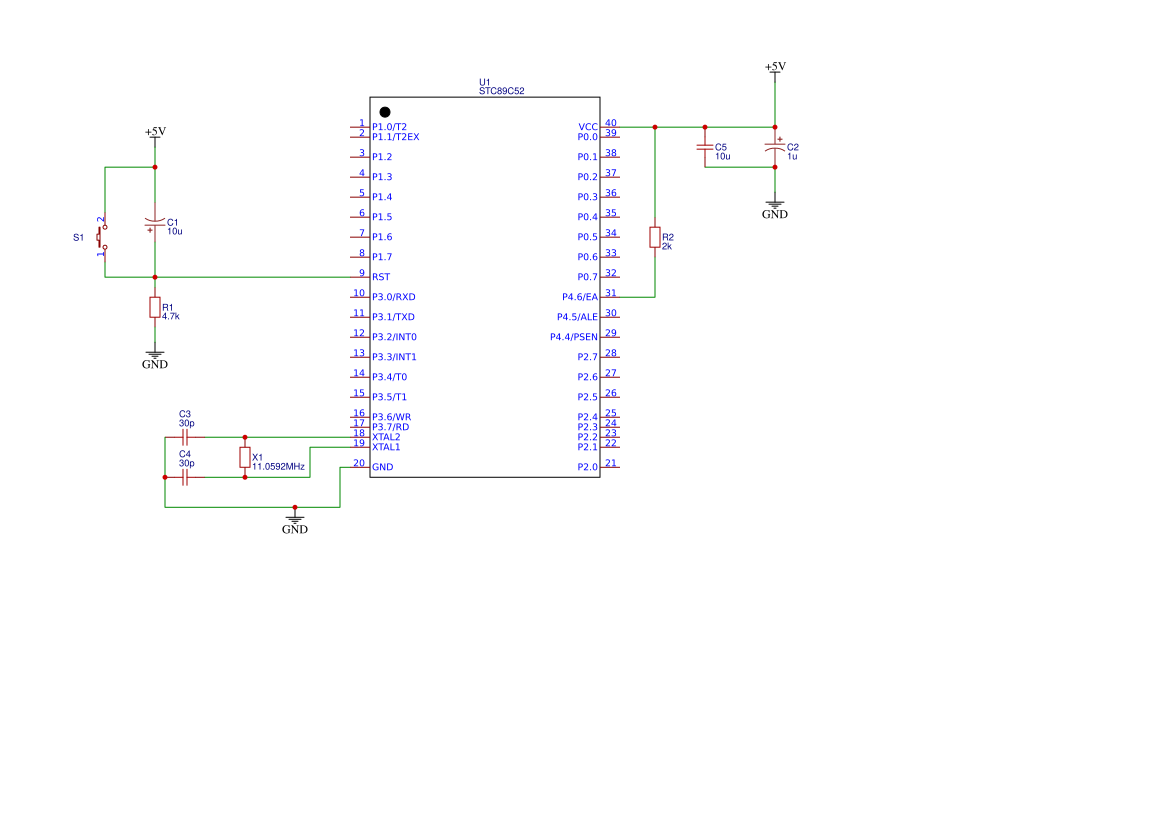The image size is (1169, 828).
Task: Select the C2 1u polarized capacitor
Action: (774, 147)
